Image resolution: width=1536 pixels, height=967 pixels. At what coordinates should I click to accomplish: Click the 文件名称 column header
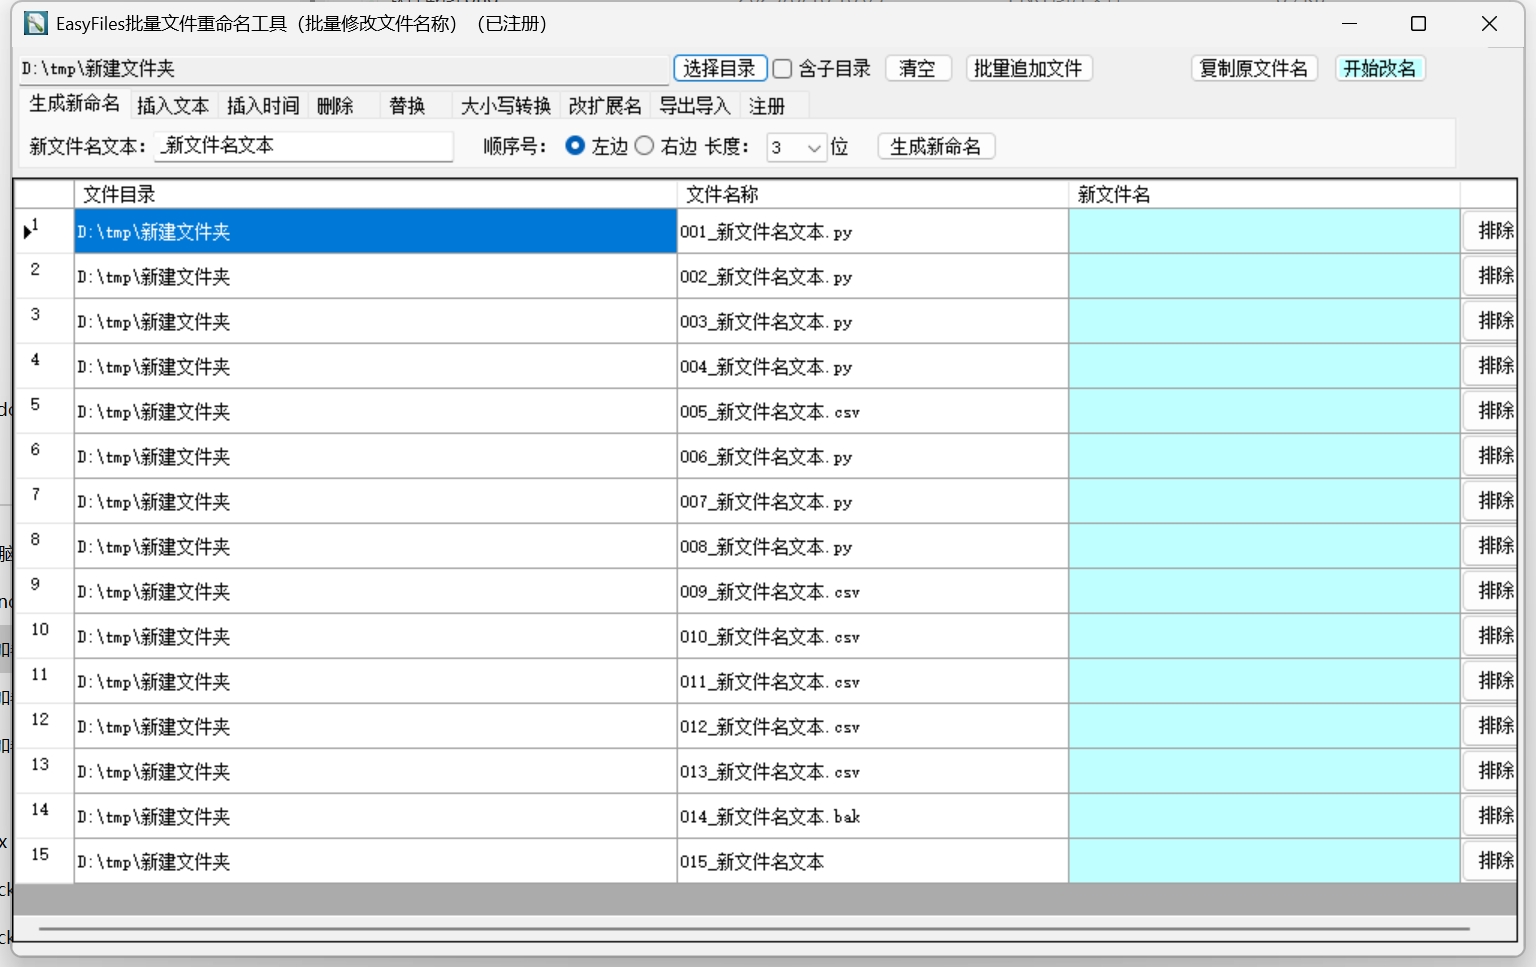pos(872,194)
